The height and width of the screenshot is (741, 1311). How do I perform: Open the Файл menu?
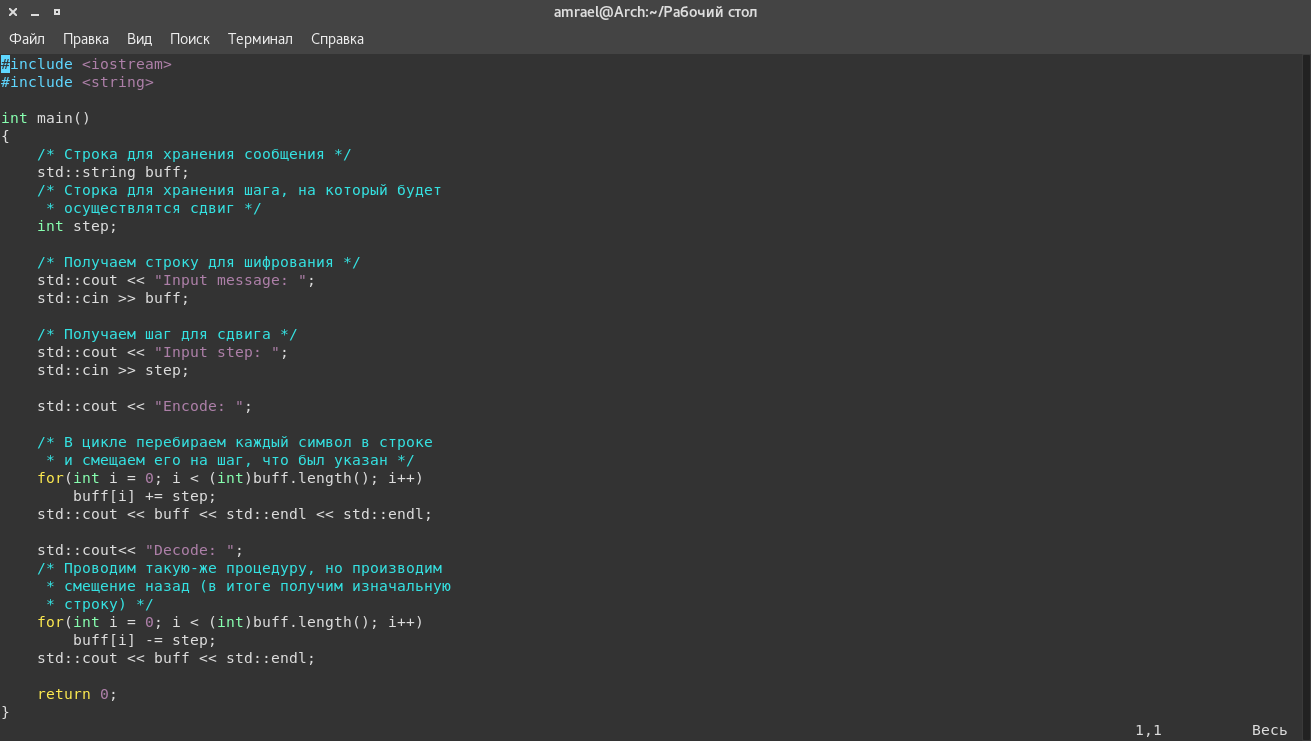point(27,39)
